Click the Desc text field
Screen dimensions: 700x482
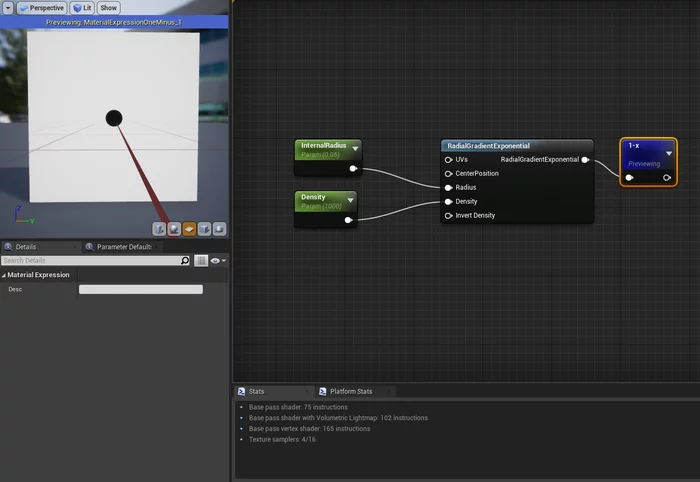141,289
